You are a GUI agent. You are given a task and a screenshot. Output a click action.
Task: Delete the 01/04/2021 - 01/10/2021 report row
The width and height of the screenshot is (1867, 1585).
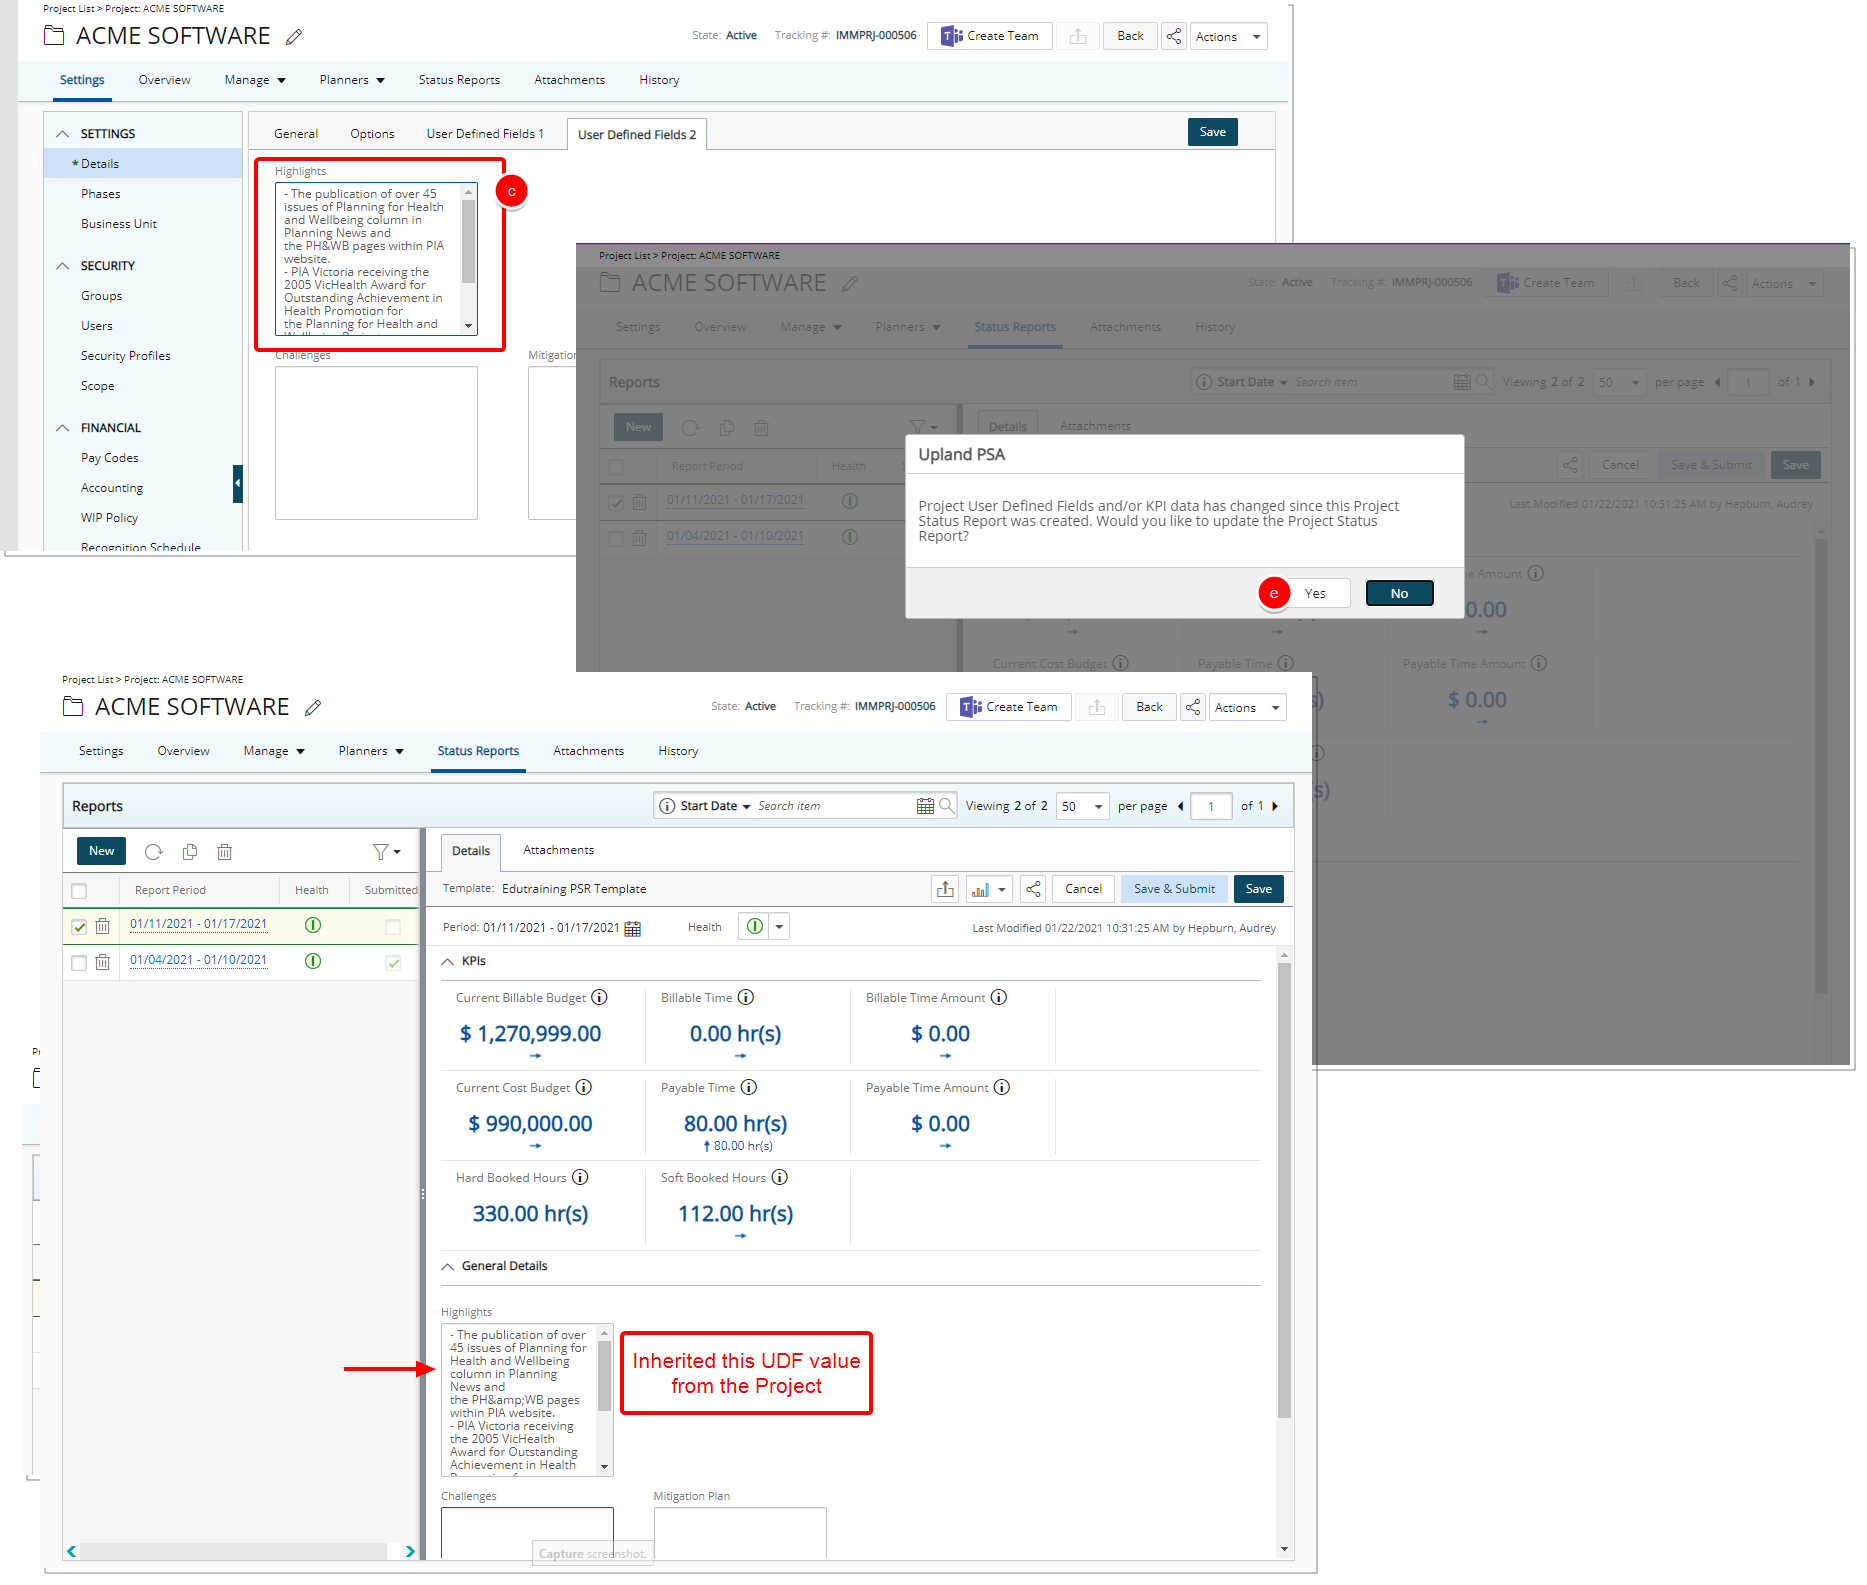pyautogui.click(x=102, y=962)
